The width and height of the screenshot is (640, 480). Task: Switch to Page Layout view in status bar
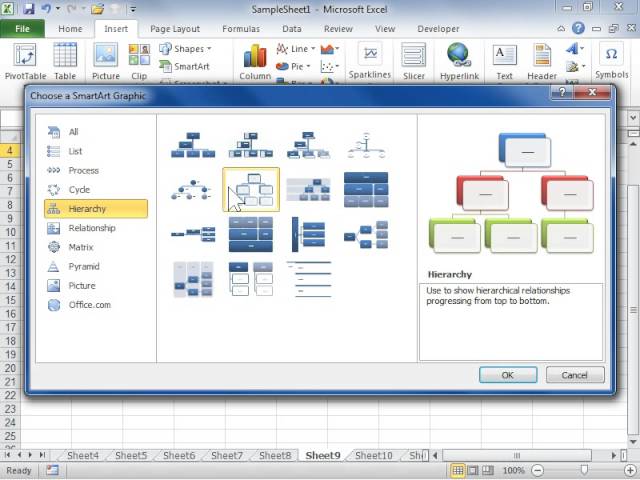(473, 471)
